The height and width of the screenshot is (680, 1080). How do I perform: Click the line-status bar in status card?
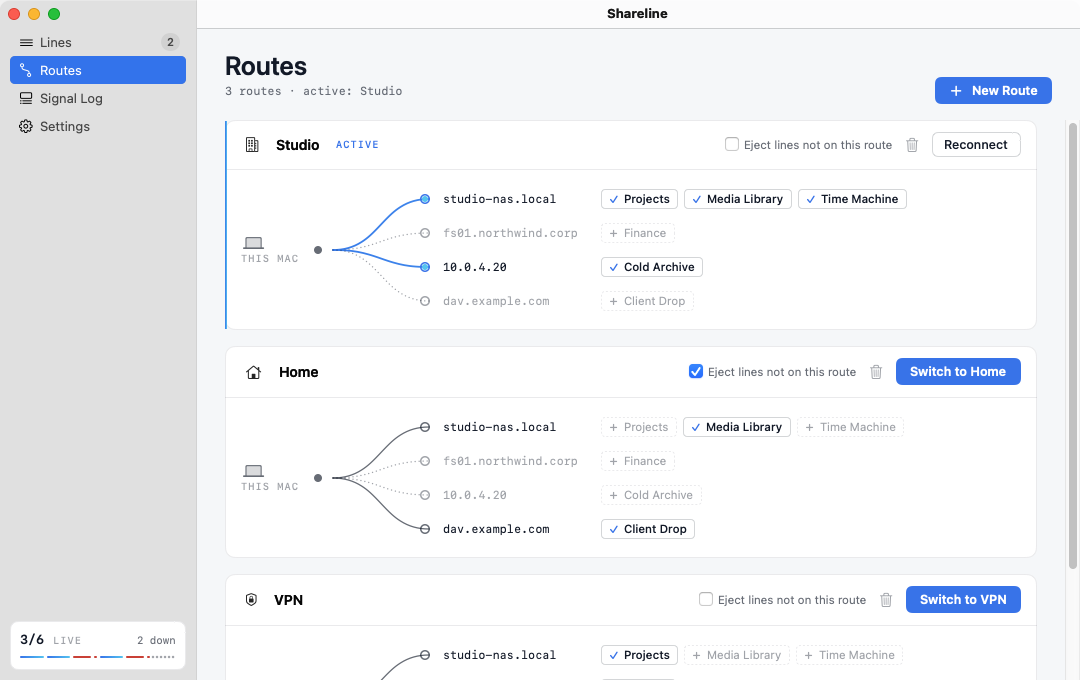coord(97,657)
